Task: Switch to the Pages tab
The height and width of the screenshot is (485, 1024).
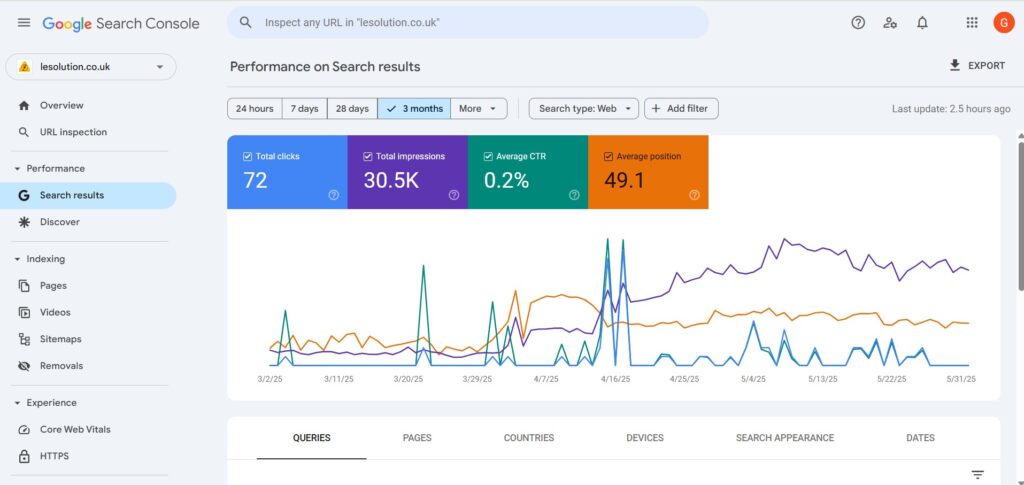Action: pos(417,438)
